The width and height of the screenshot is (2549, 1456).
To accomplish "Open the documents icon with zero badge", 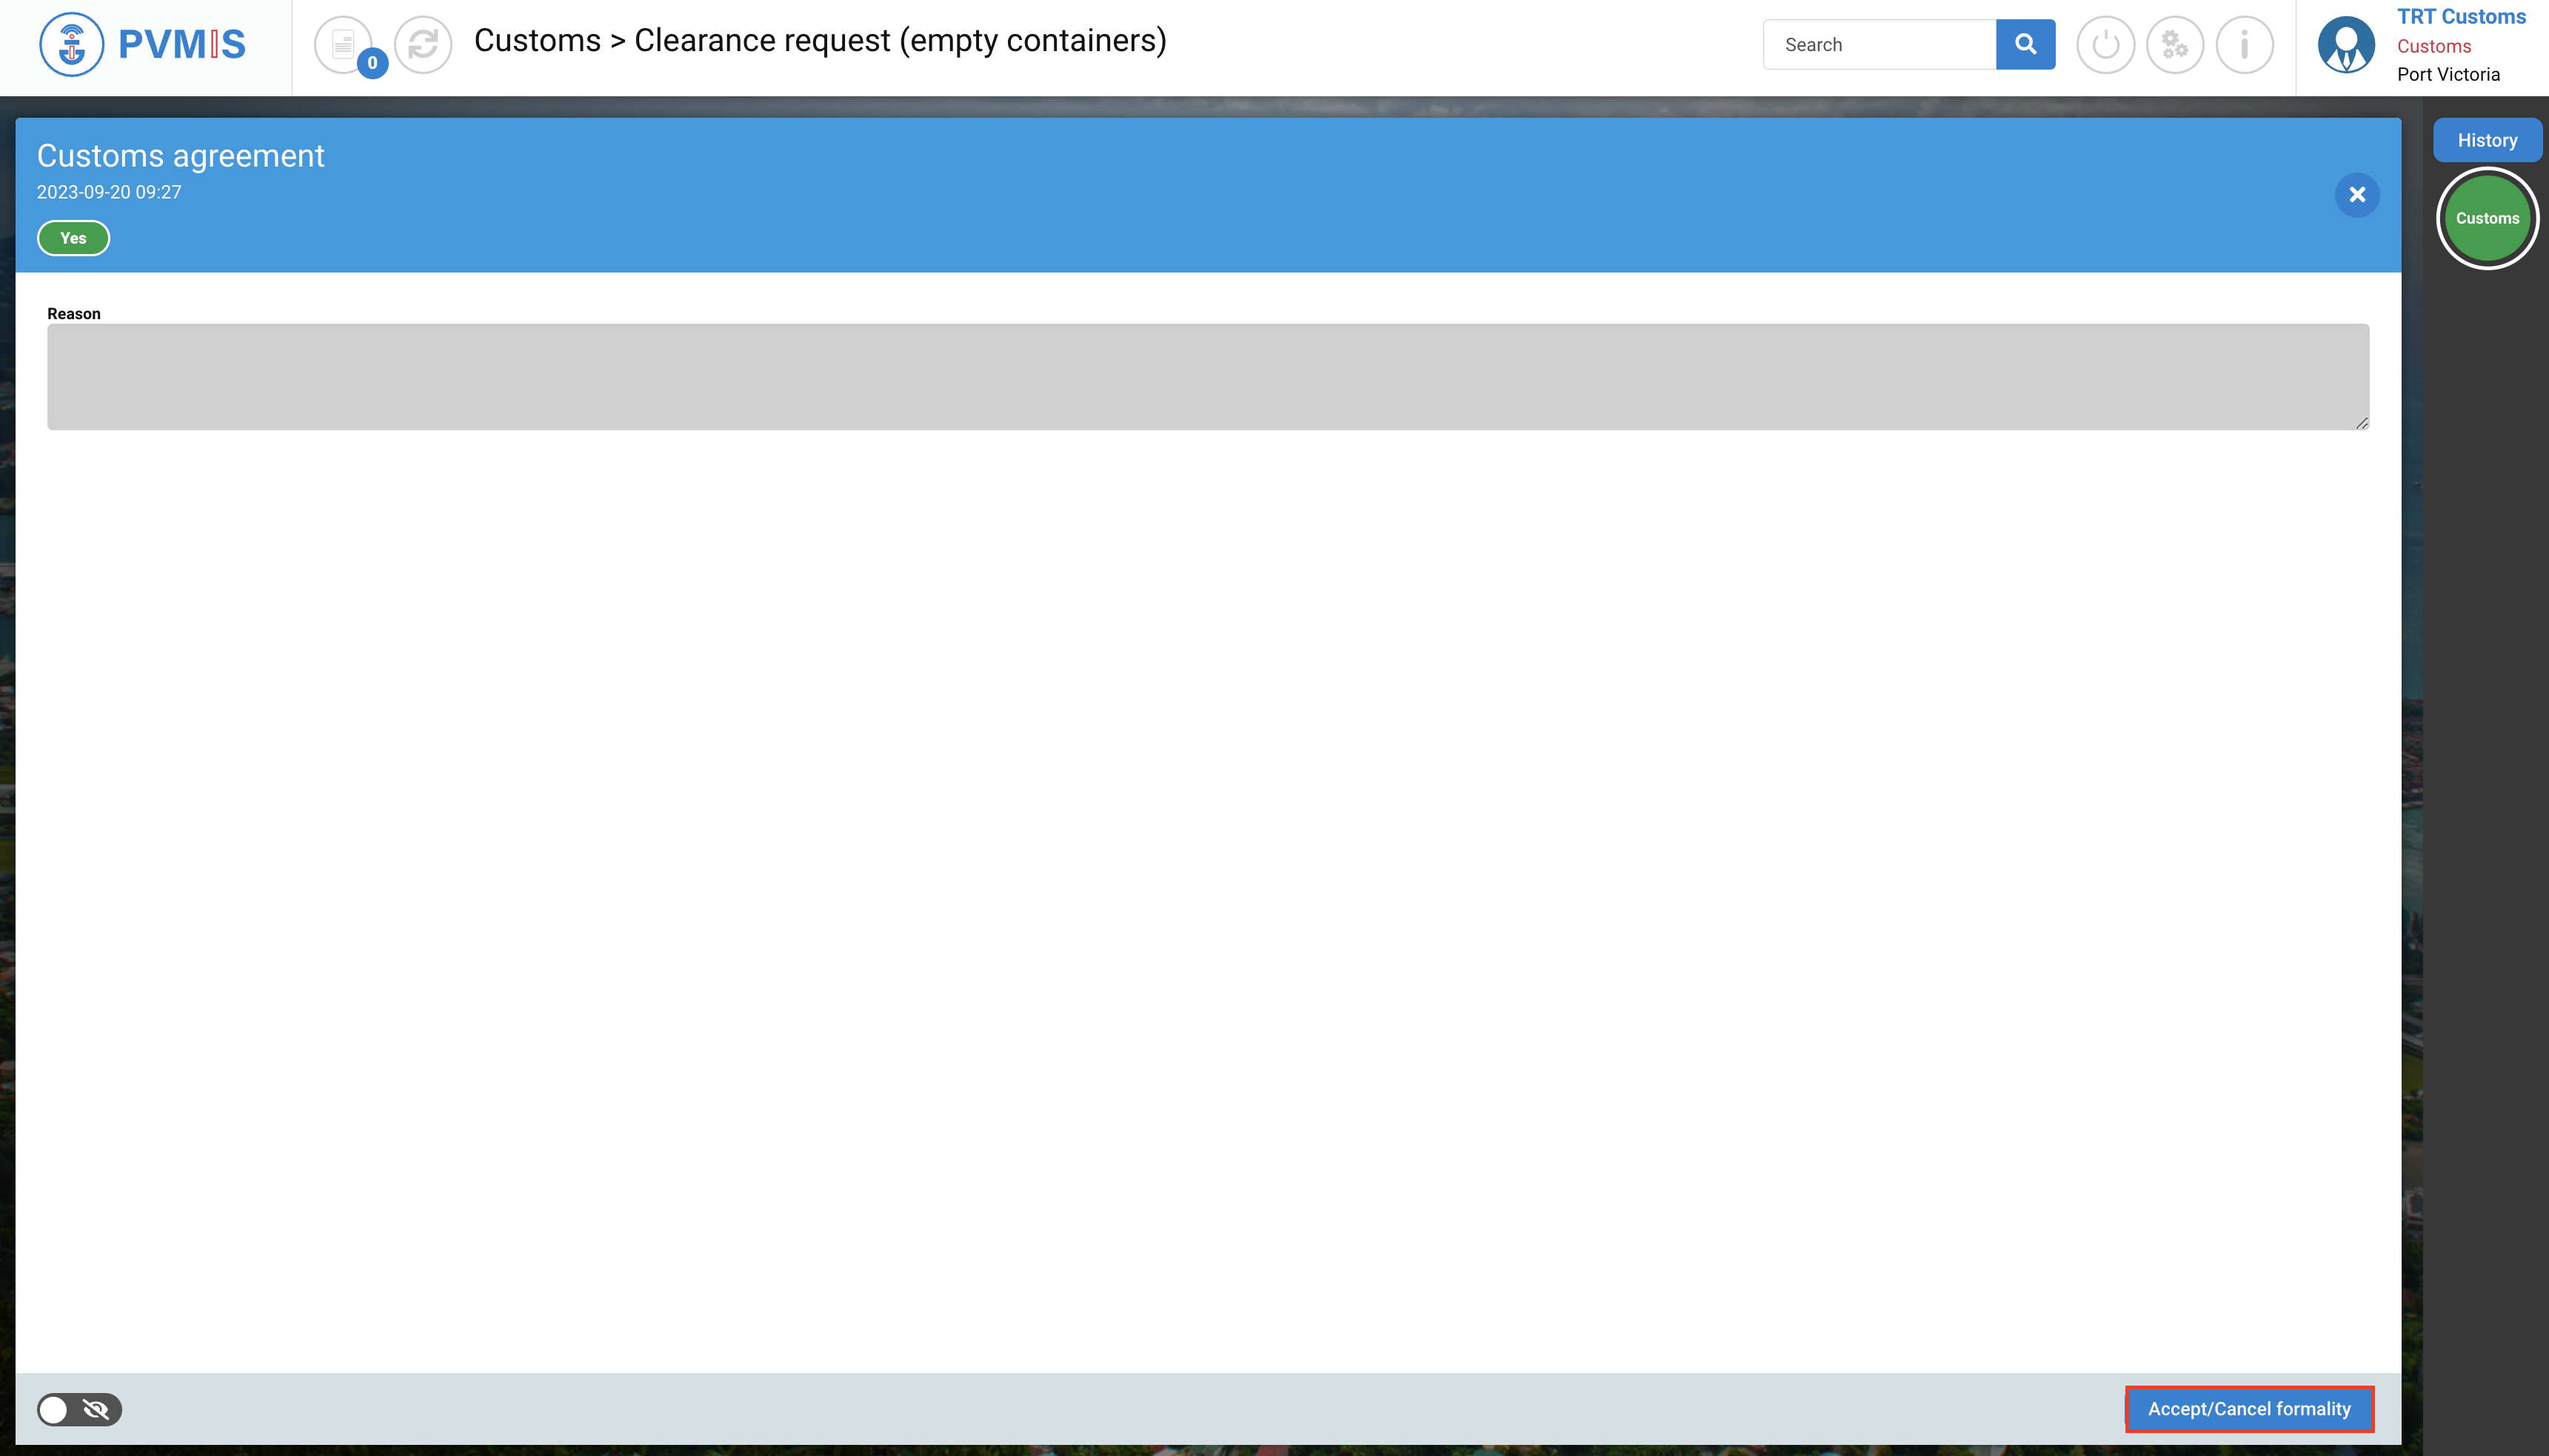I will [343, 45].
